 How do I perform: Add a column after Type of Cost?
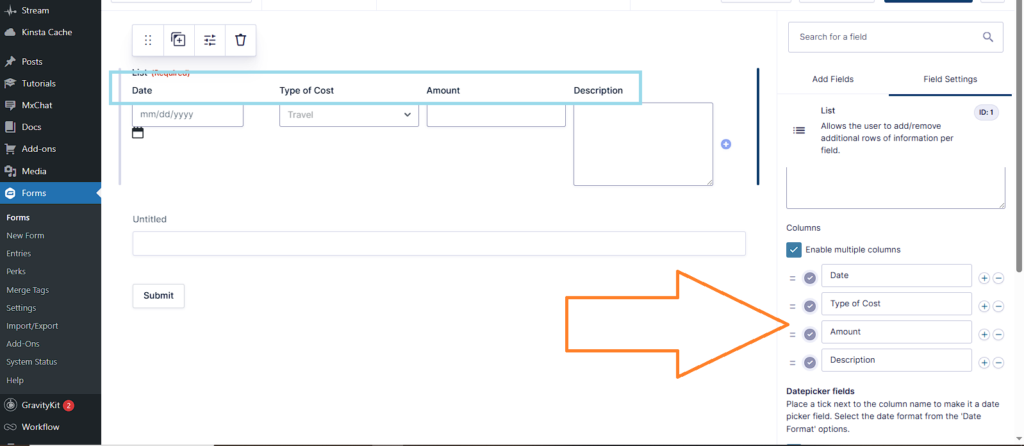pyautogui.click(x=984, y=307)
